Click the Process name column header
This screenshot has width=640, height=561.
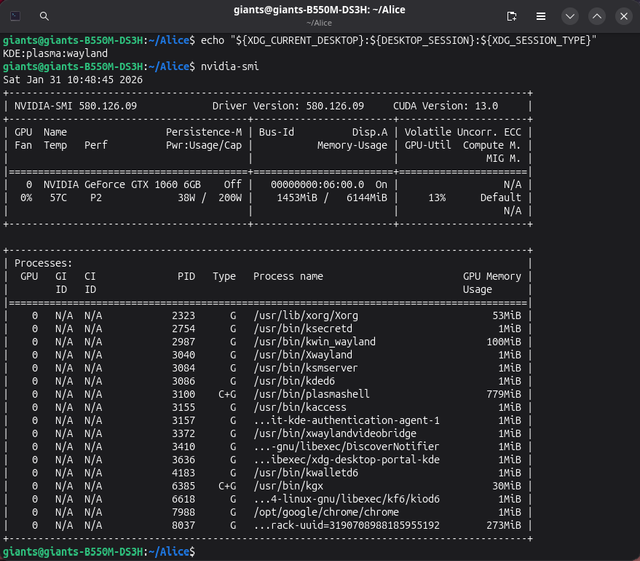(x=288, y=276)
